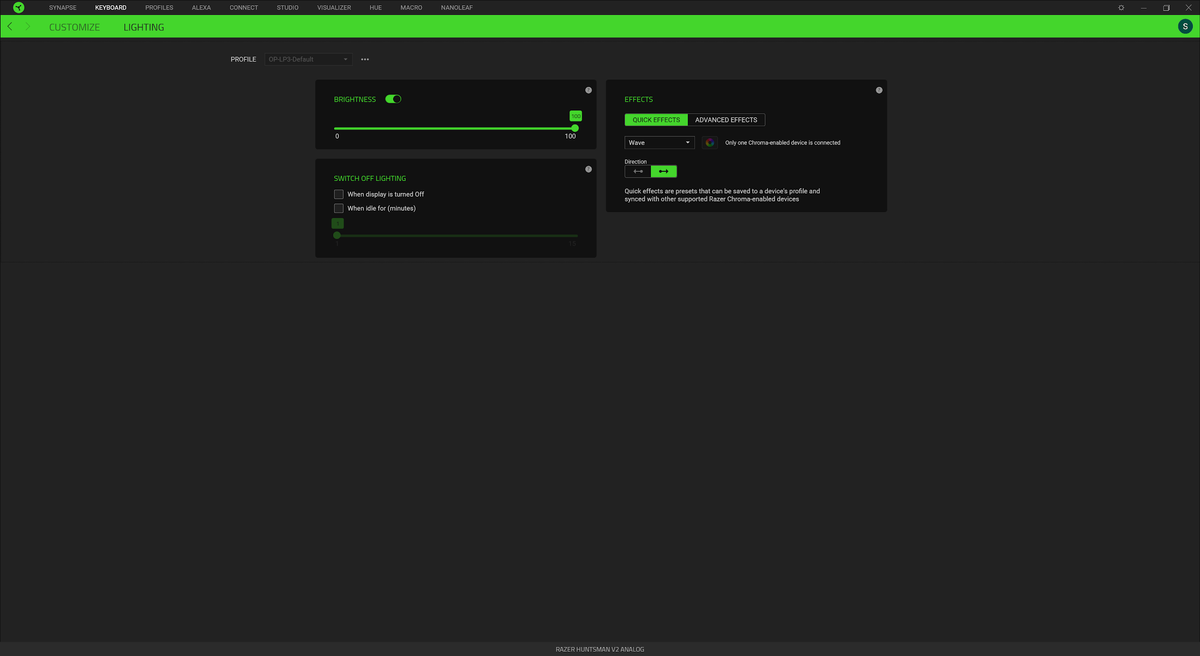Screen dimensions: 1200x656
Task: Check When idle for (minutes)
Action: pyautogui.click(x=339, y=208)
